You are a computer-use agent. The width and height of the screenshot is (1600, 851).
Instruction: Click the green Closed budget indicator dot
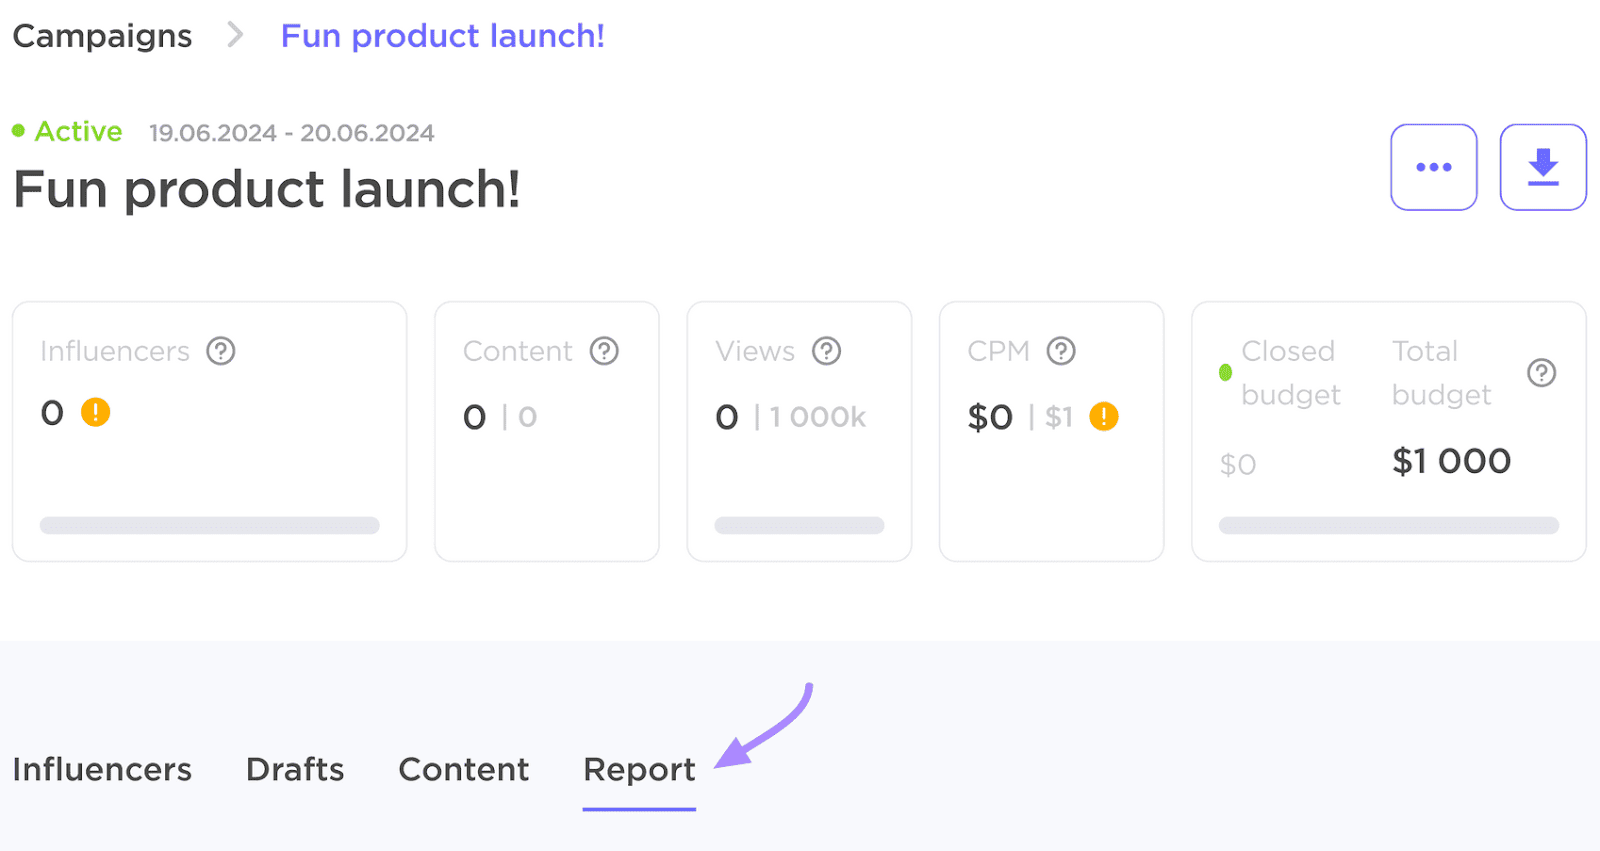click(x=1226, y=373)
